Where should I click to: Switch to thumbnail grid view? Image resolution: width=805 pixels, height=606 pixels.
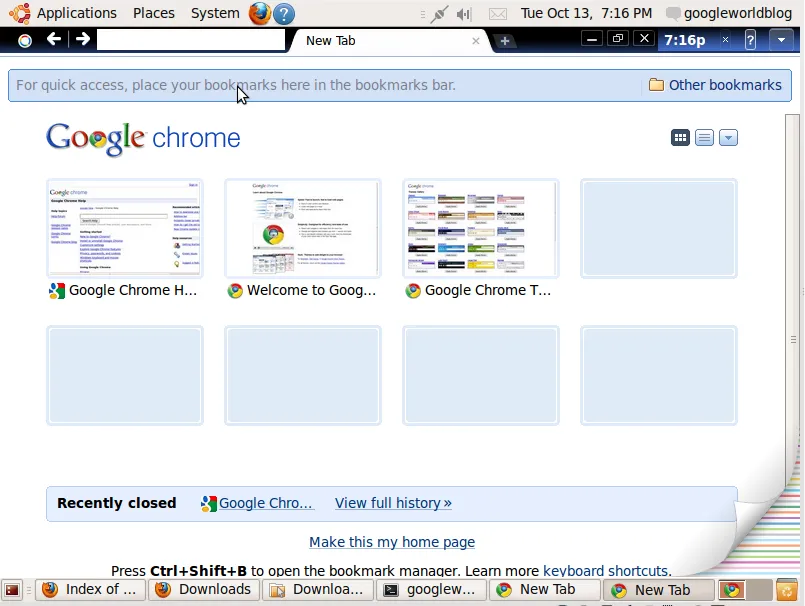pyautogui.click(x=680, y=138)
